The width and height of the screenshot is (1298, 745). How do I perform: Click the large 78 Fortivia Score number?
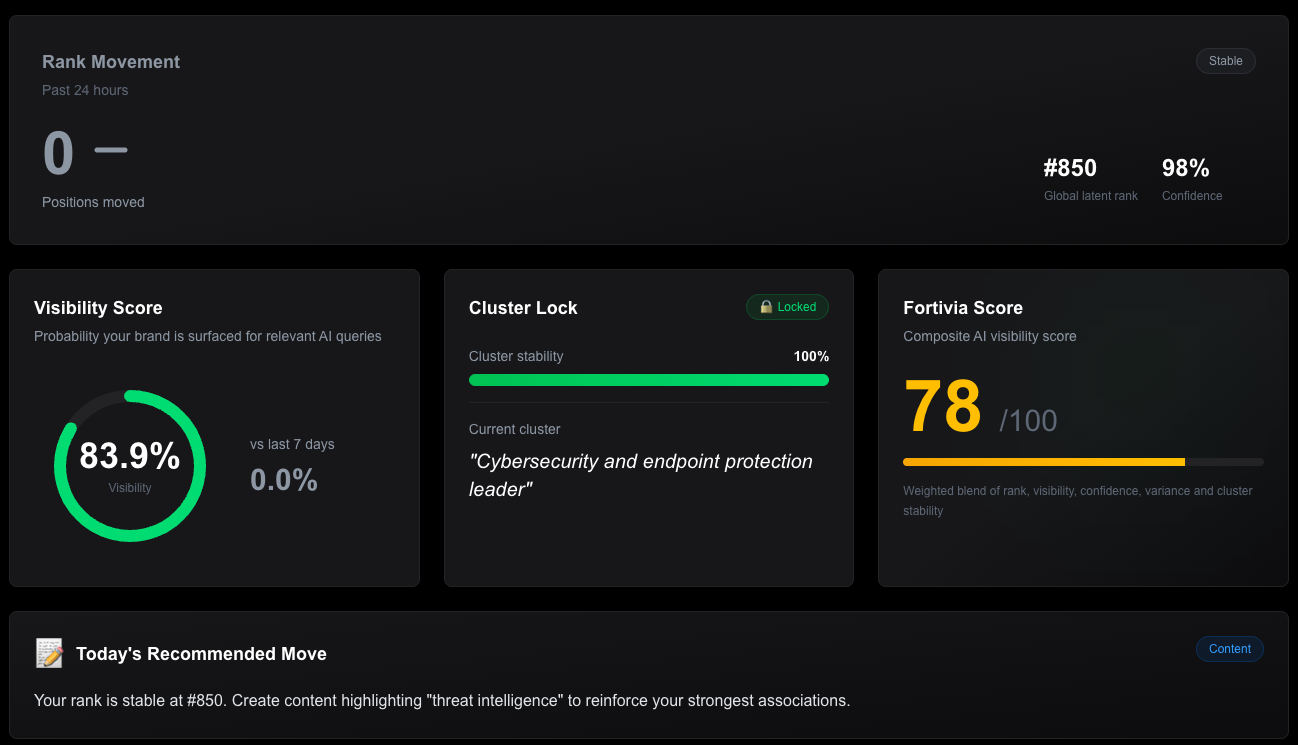coord(942,405)
